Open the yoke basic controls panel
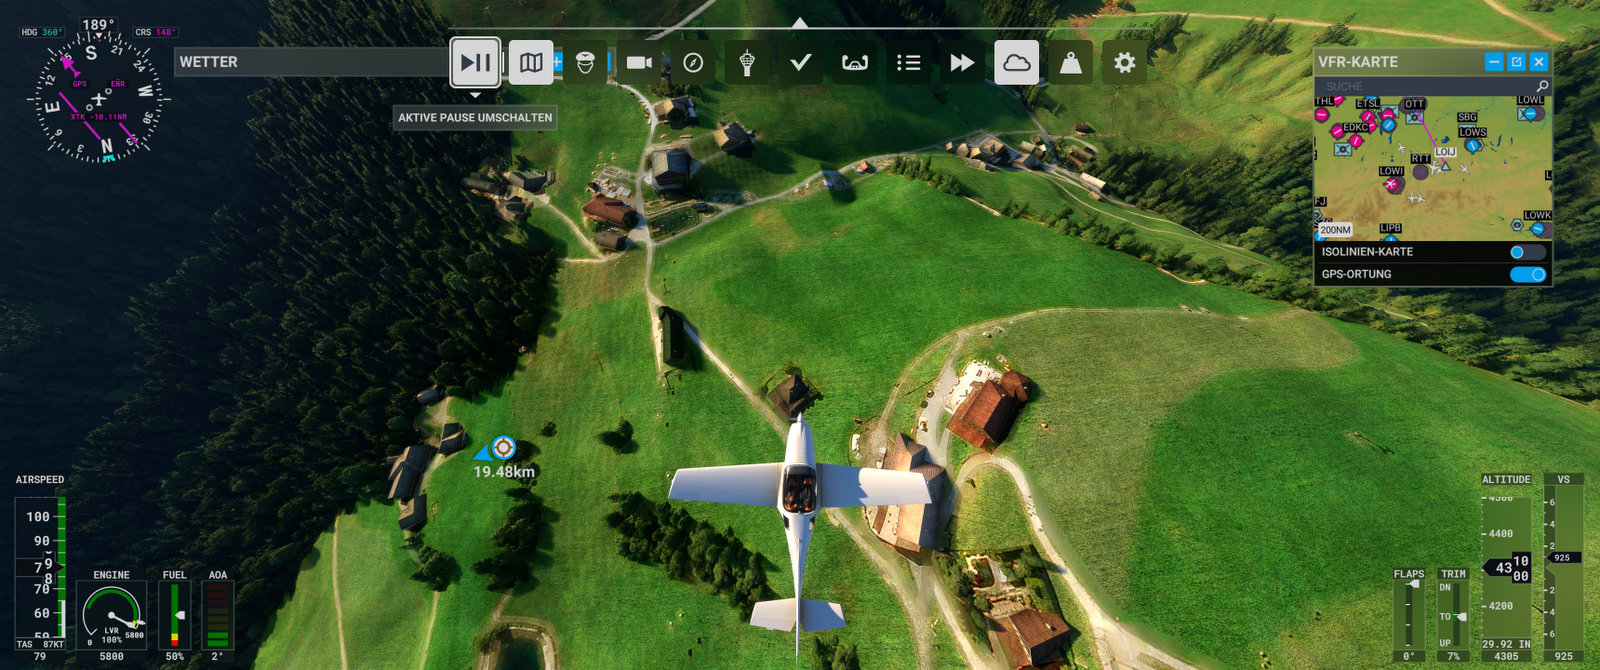This screenshot has width=1600, height=670. 855,62
